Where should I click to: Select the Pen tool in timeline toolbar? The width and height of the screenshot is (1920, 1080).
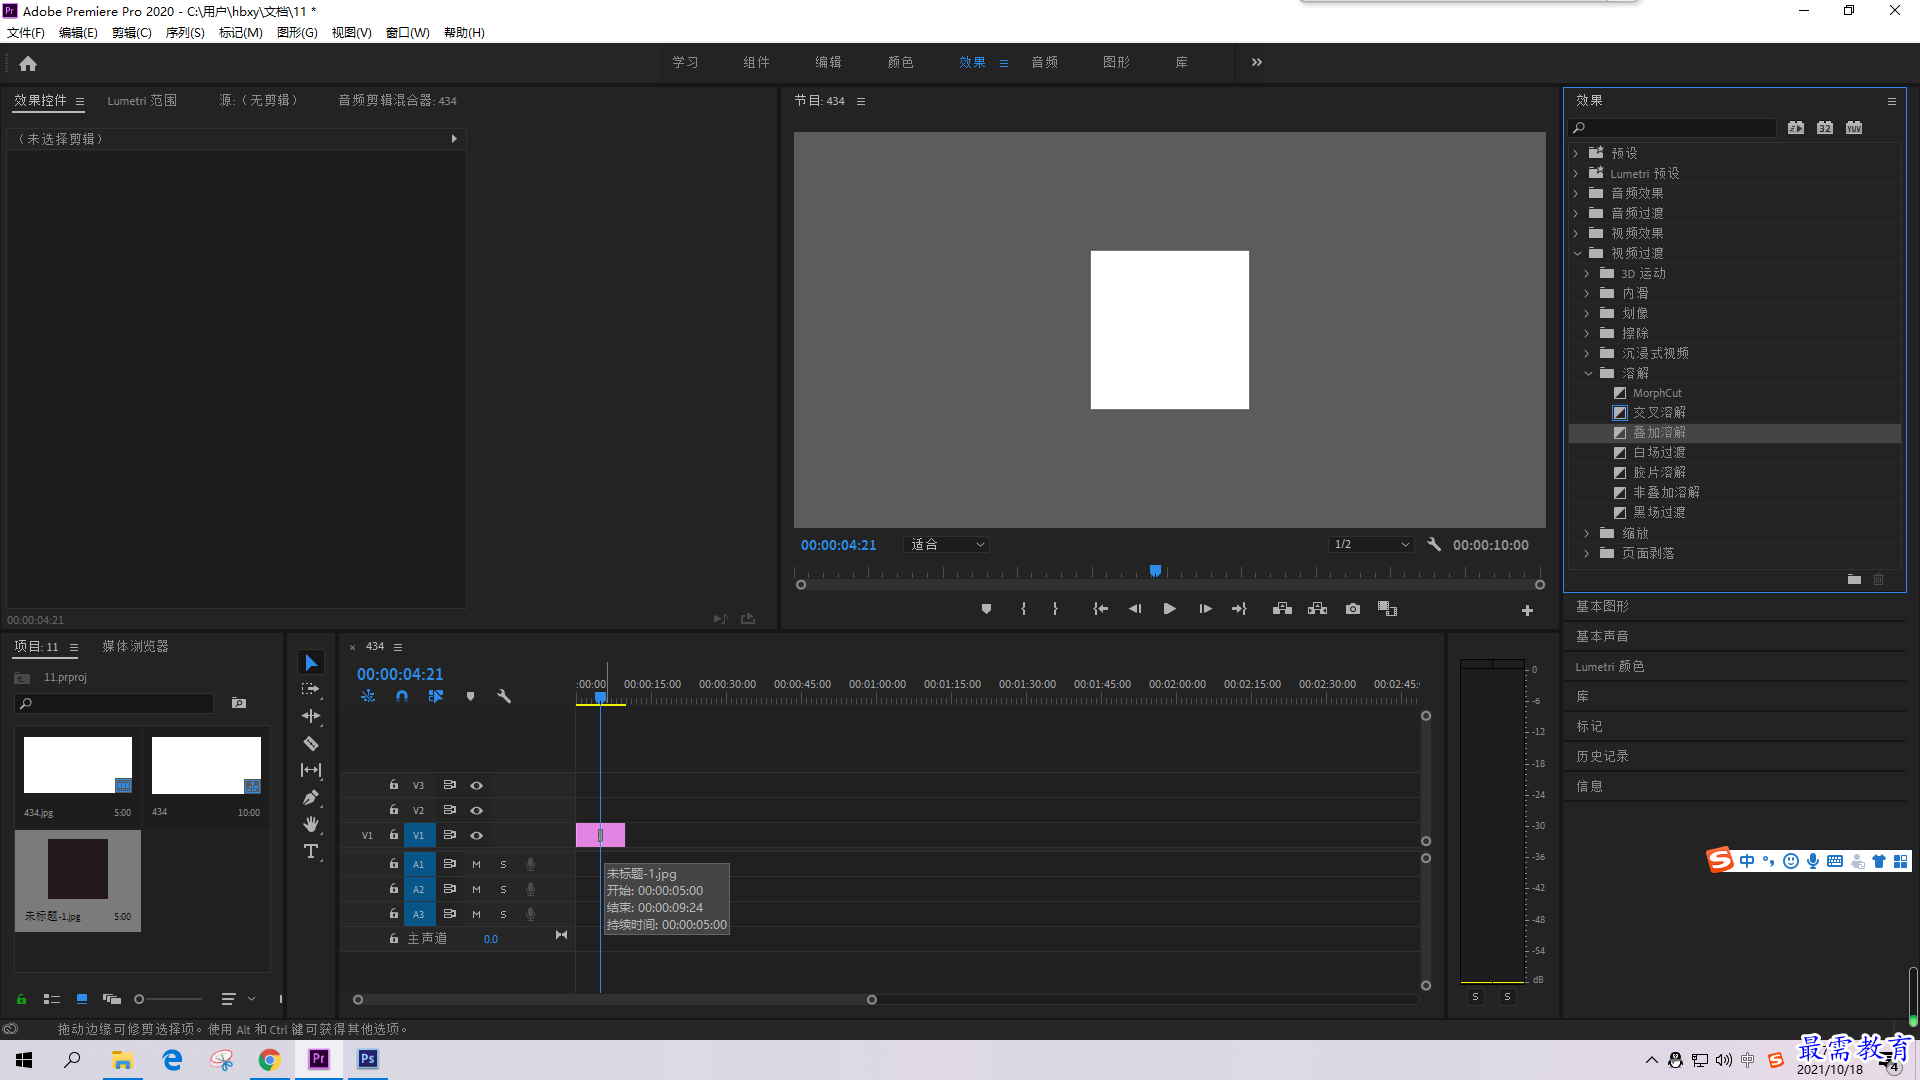[311, 797]
